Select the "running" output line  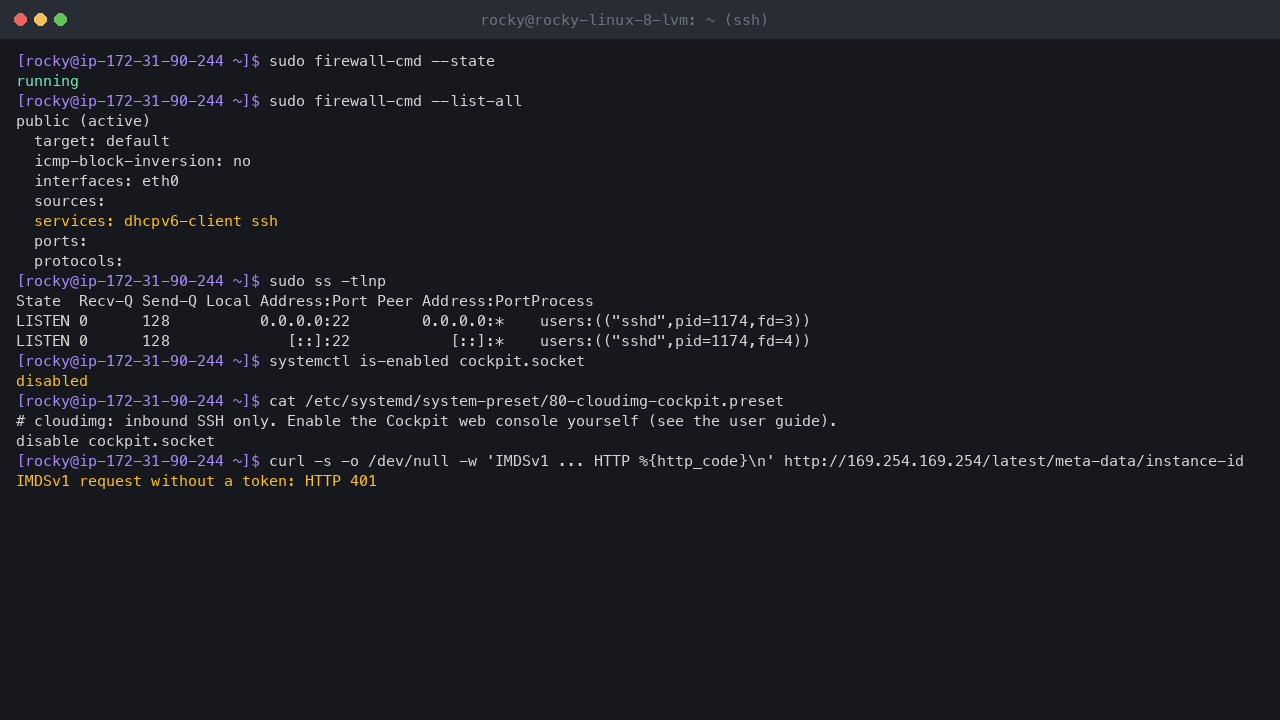(47, 81)
